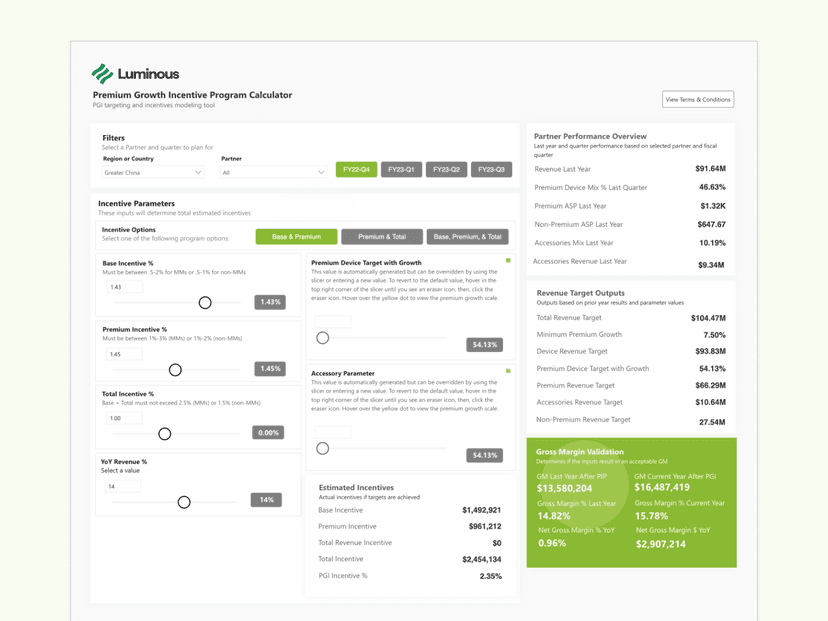The image size is (828, 621).
Task: Click green indicator on Accessory Parameter card
Action: click(x=508, y=371)
